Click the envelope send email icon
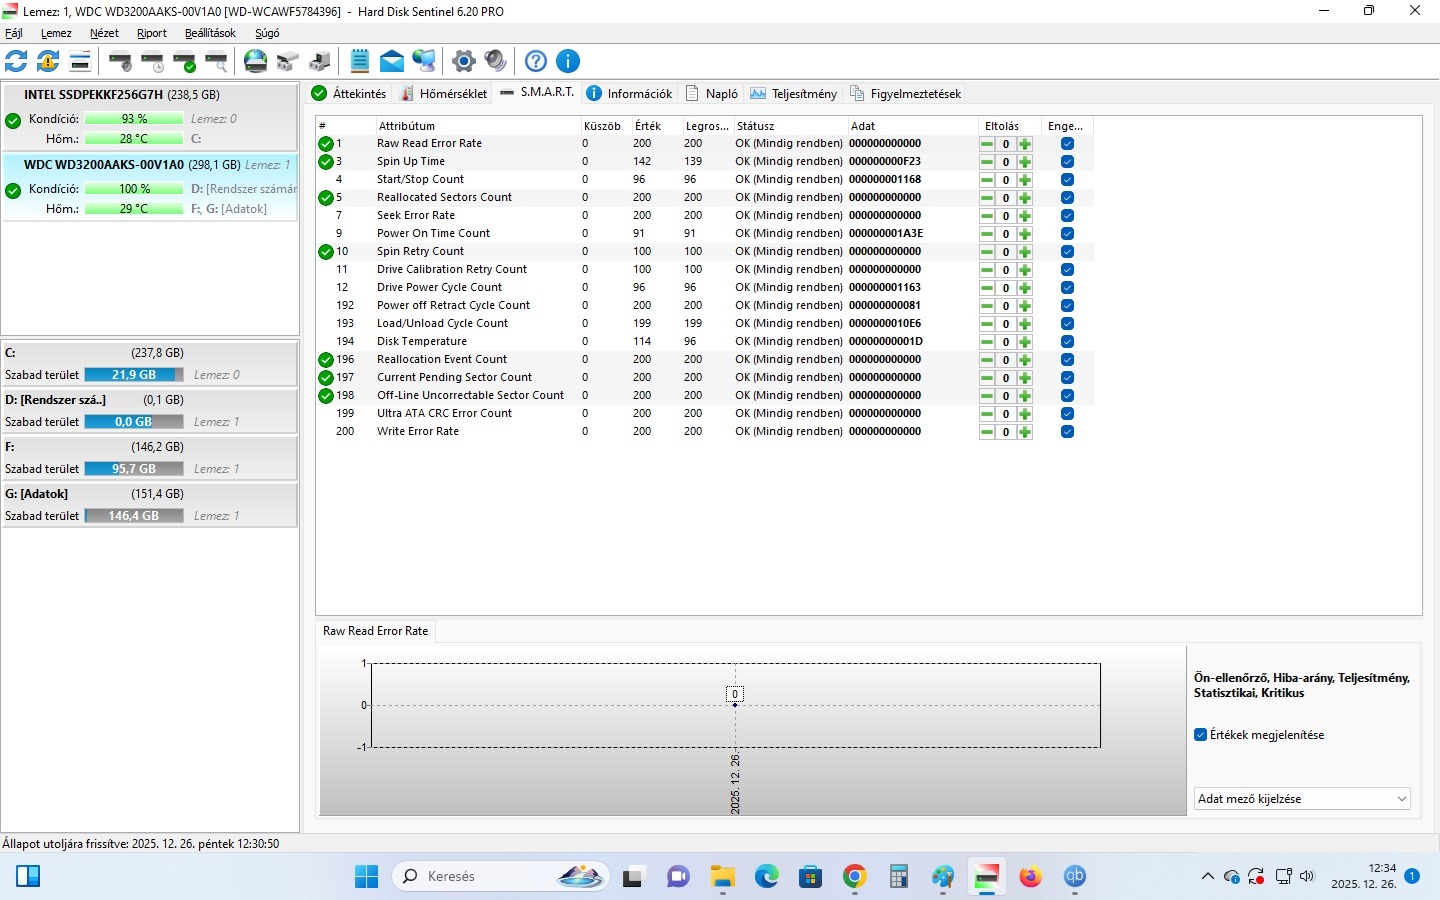The image size is (1440, 900). (x=392, y=61)
